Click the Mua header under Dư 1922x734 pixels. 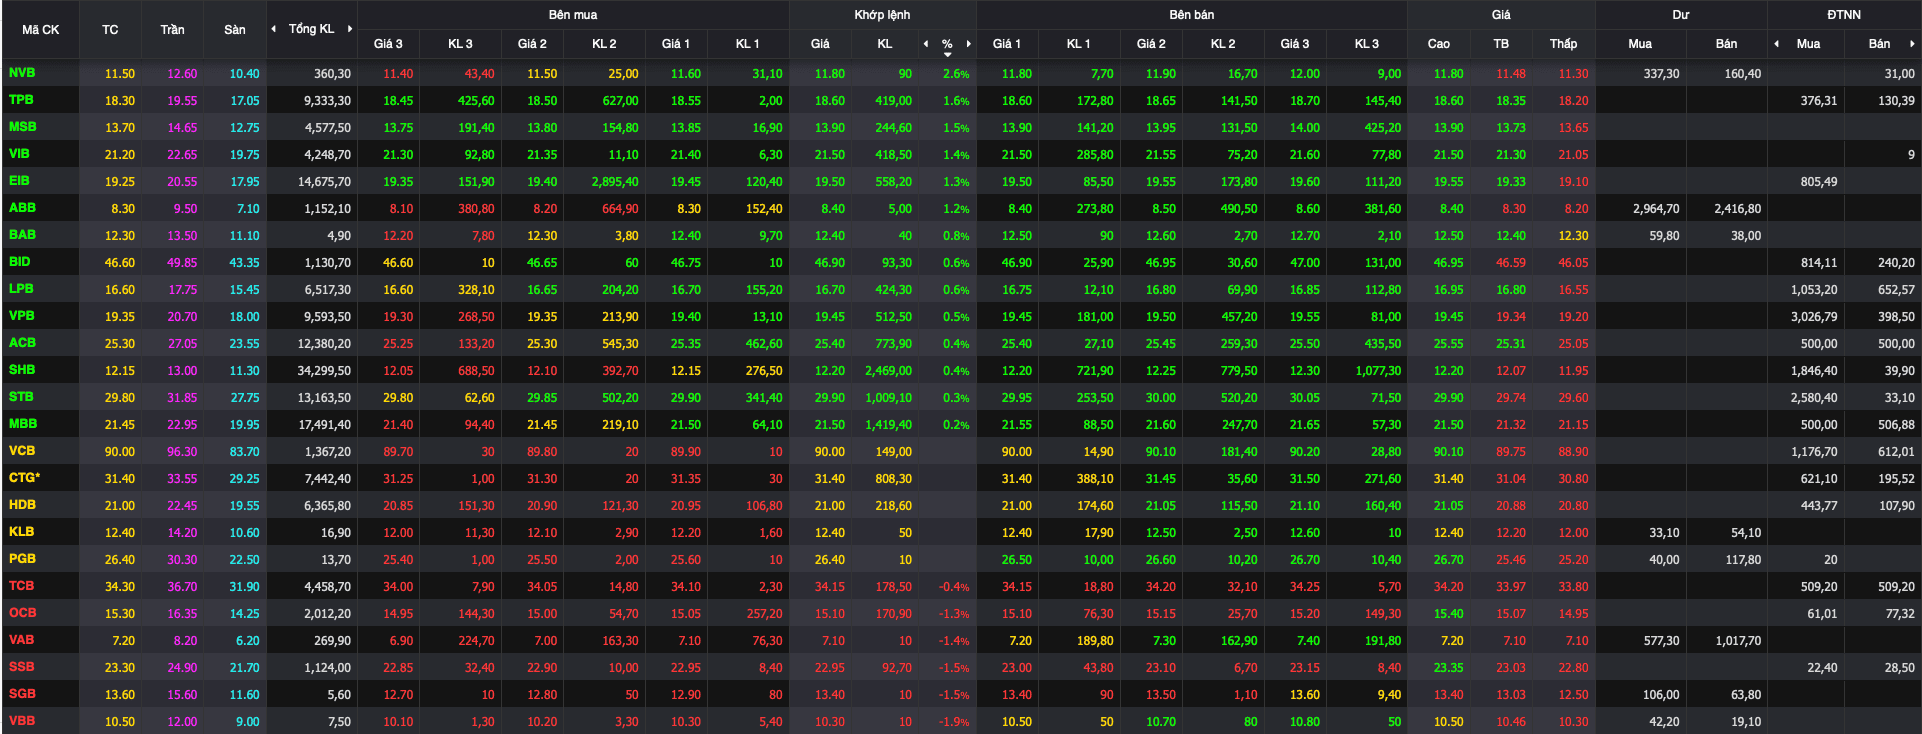(x=1640, y=44)
